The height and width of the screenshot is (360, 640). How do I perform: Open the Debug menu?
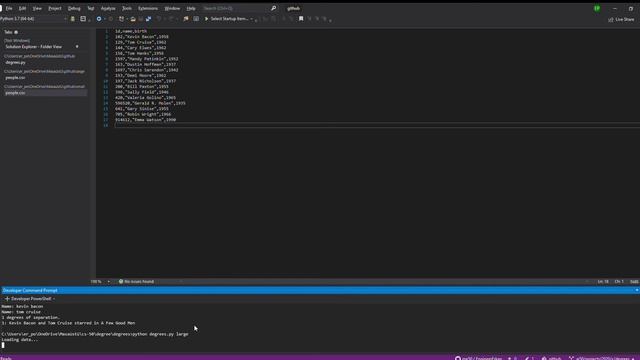[x=74, y=8]
